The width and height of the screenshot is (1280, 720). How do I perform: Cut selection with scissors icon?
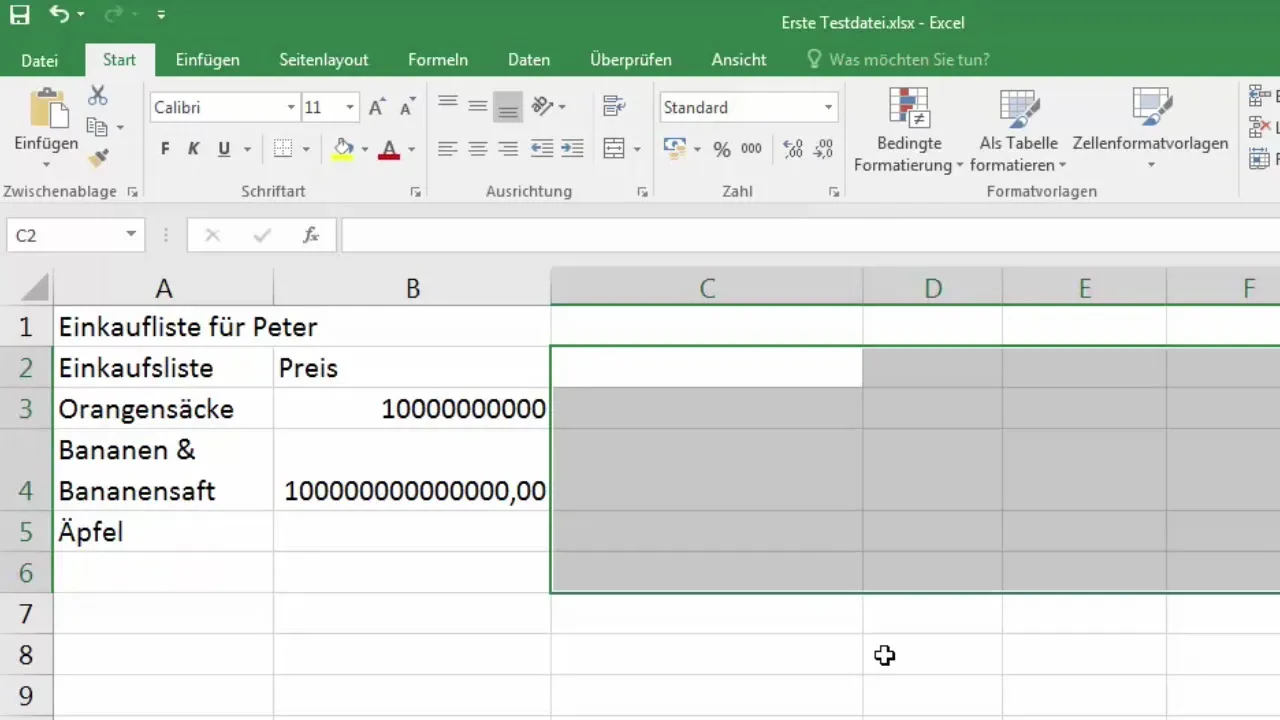point(97,96)
